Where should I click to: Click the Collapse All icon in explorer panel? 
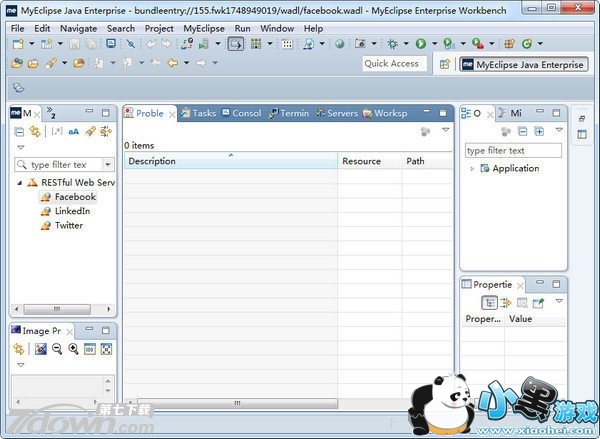19,132
